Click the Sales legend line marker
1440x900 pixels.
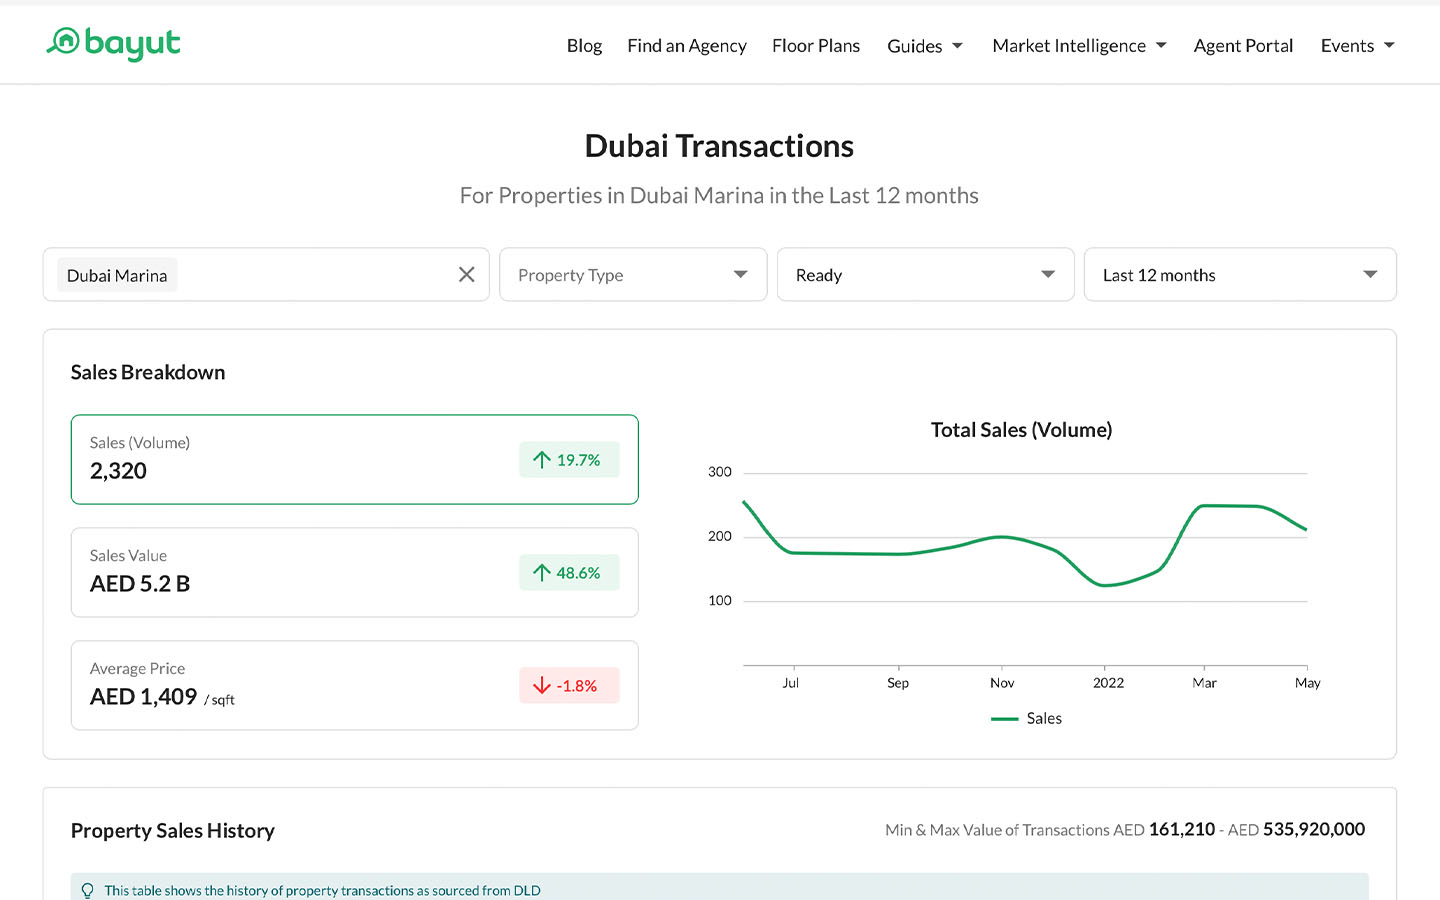[1004, 718]
